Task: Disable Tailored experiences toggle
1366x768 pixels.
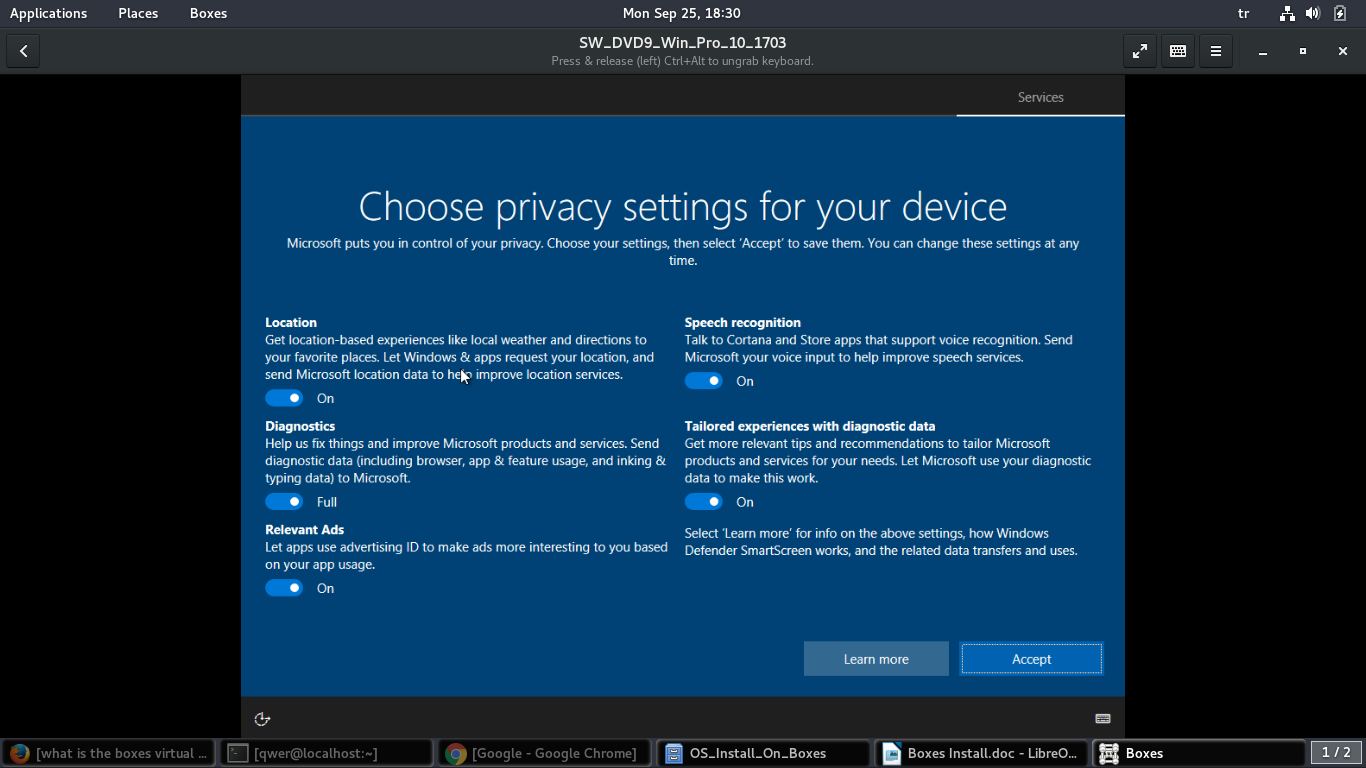Action: pos(703,502)
